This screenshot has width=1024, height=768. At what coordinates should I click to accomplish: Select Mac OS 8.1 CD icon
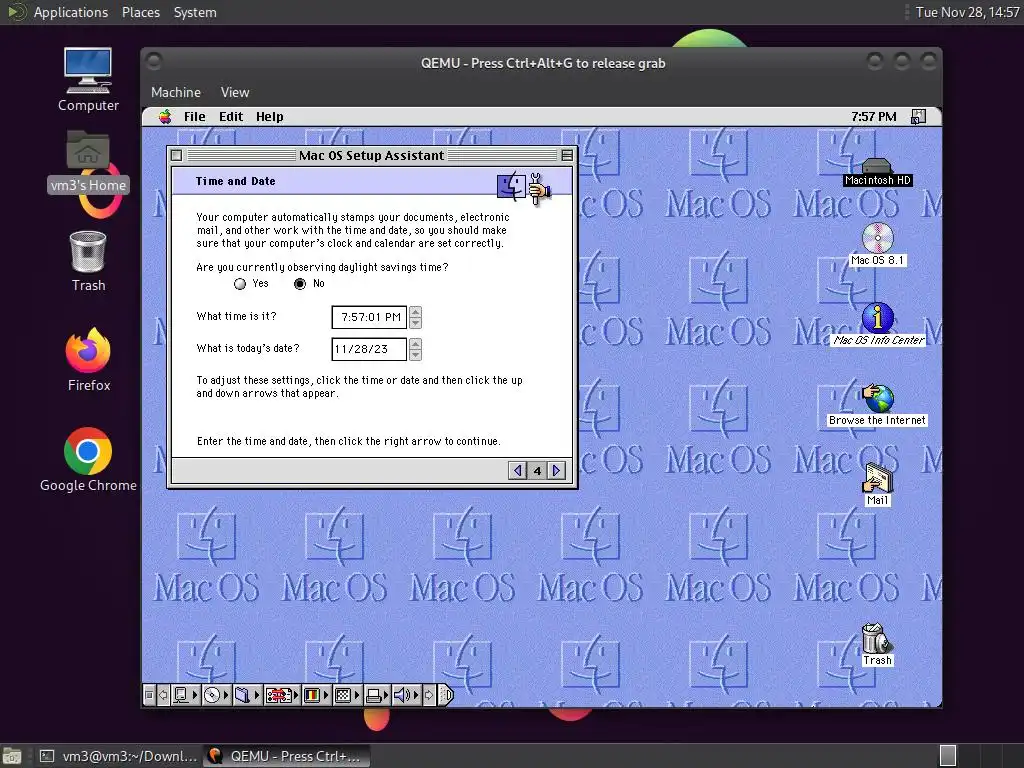point(878,244)
